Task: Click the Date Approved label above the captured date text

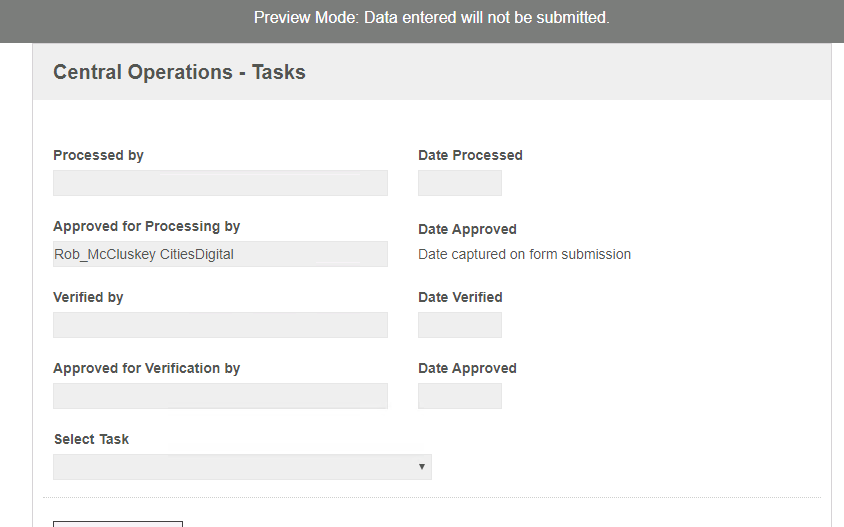Action: click(x=467, y=229)
